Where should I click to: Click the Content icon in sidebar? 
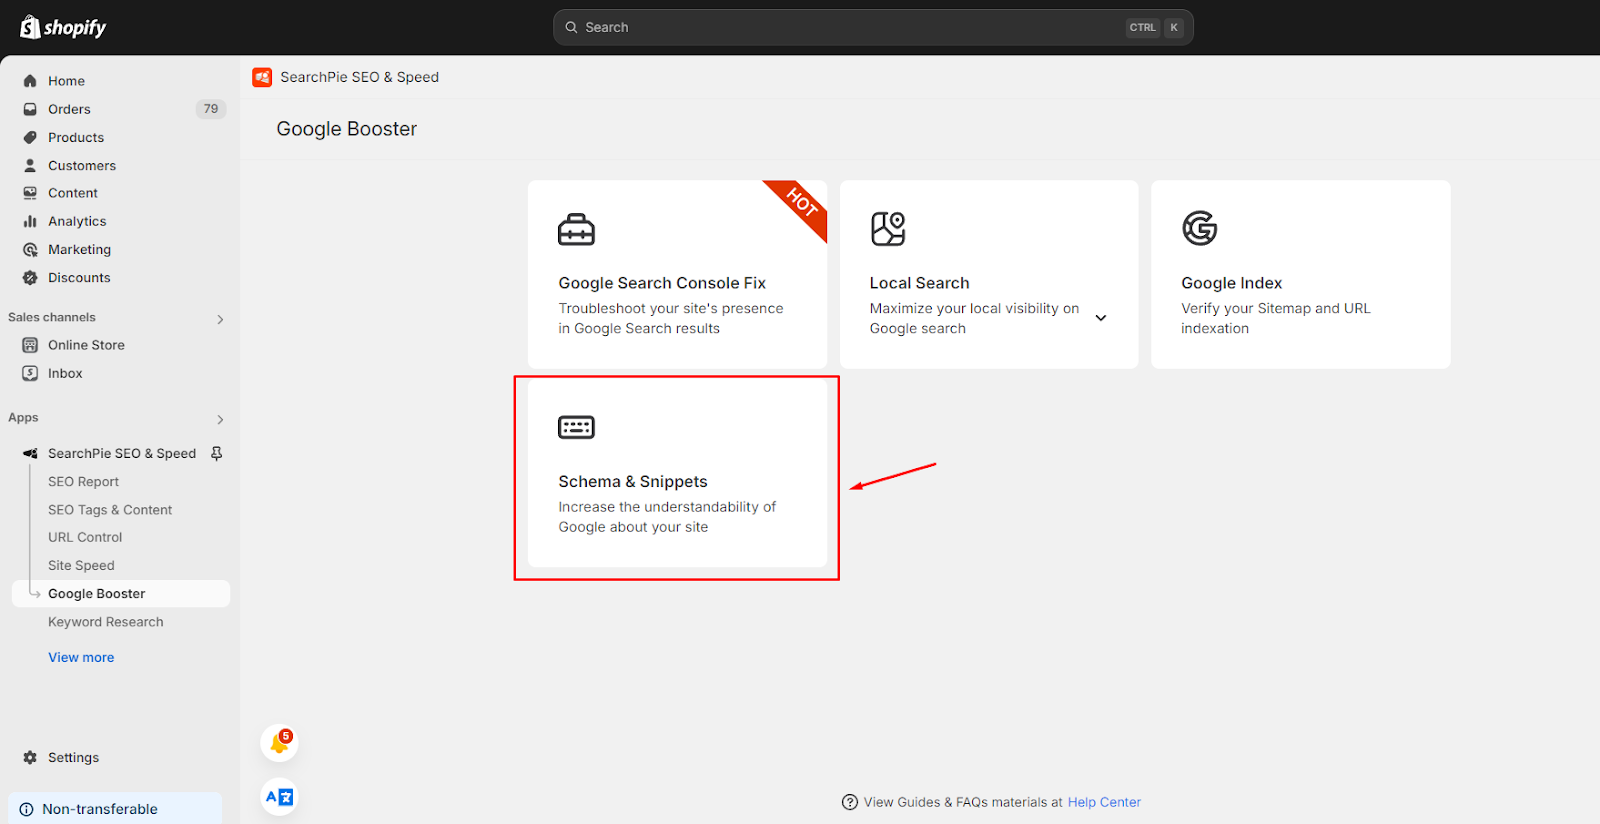(30, 193)
